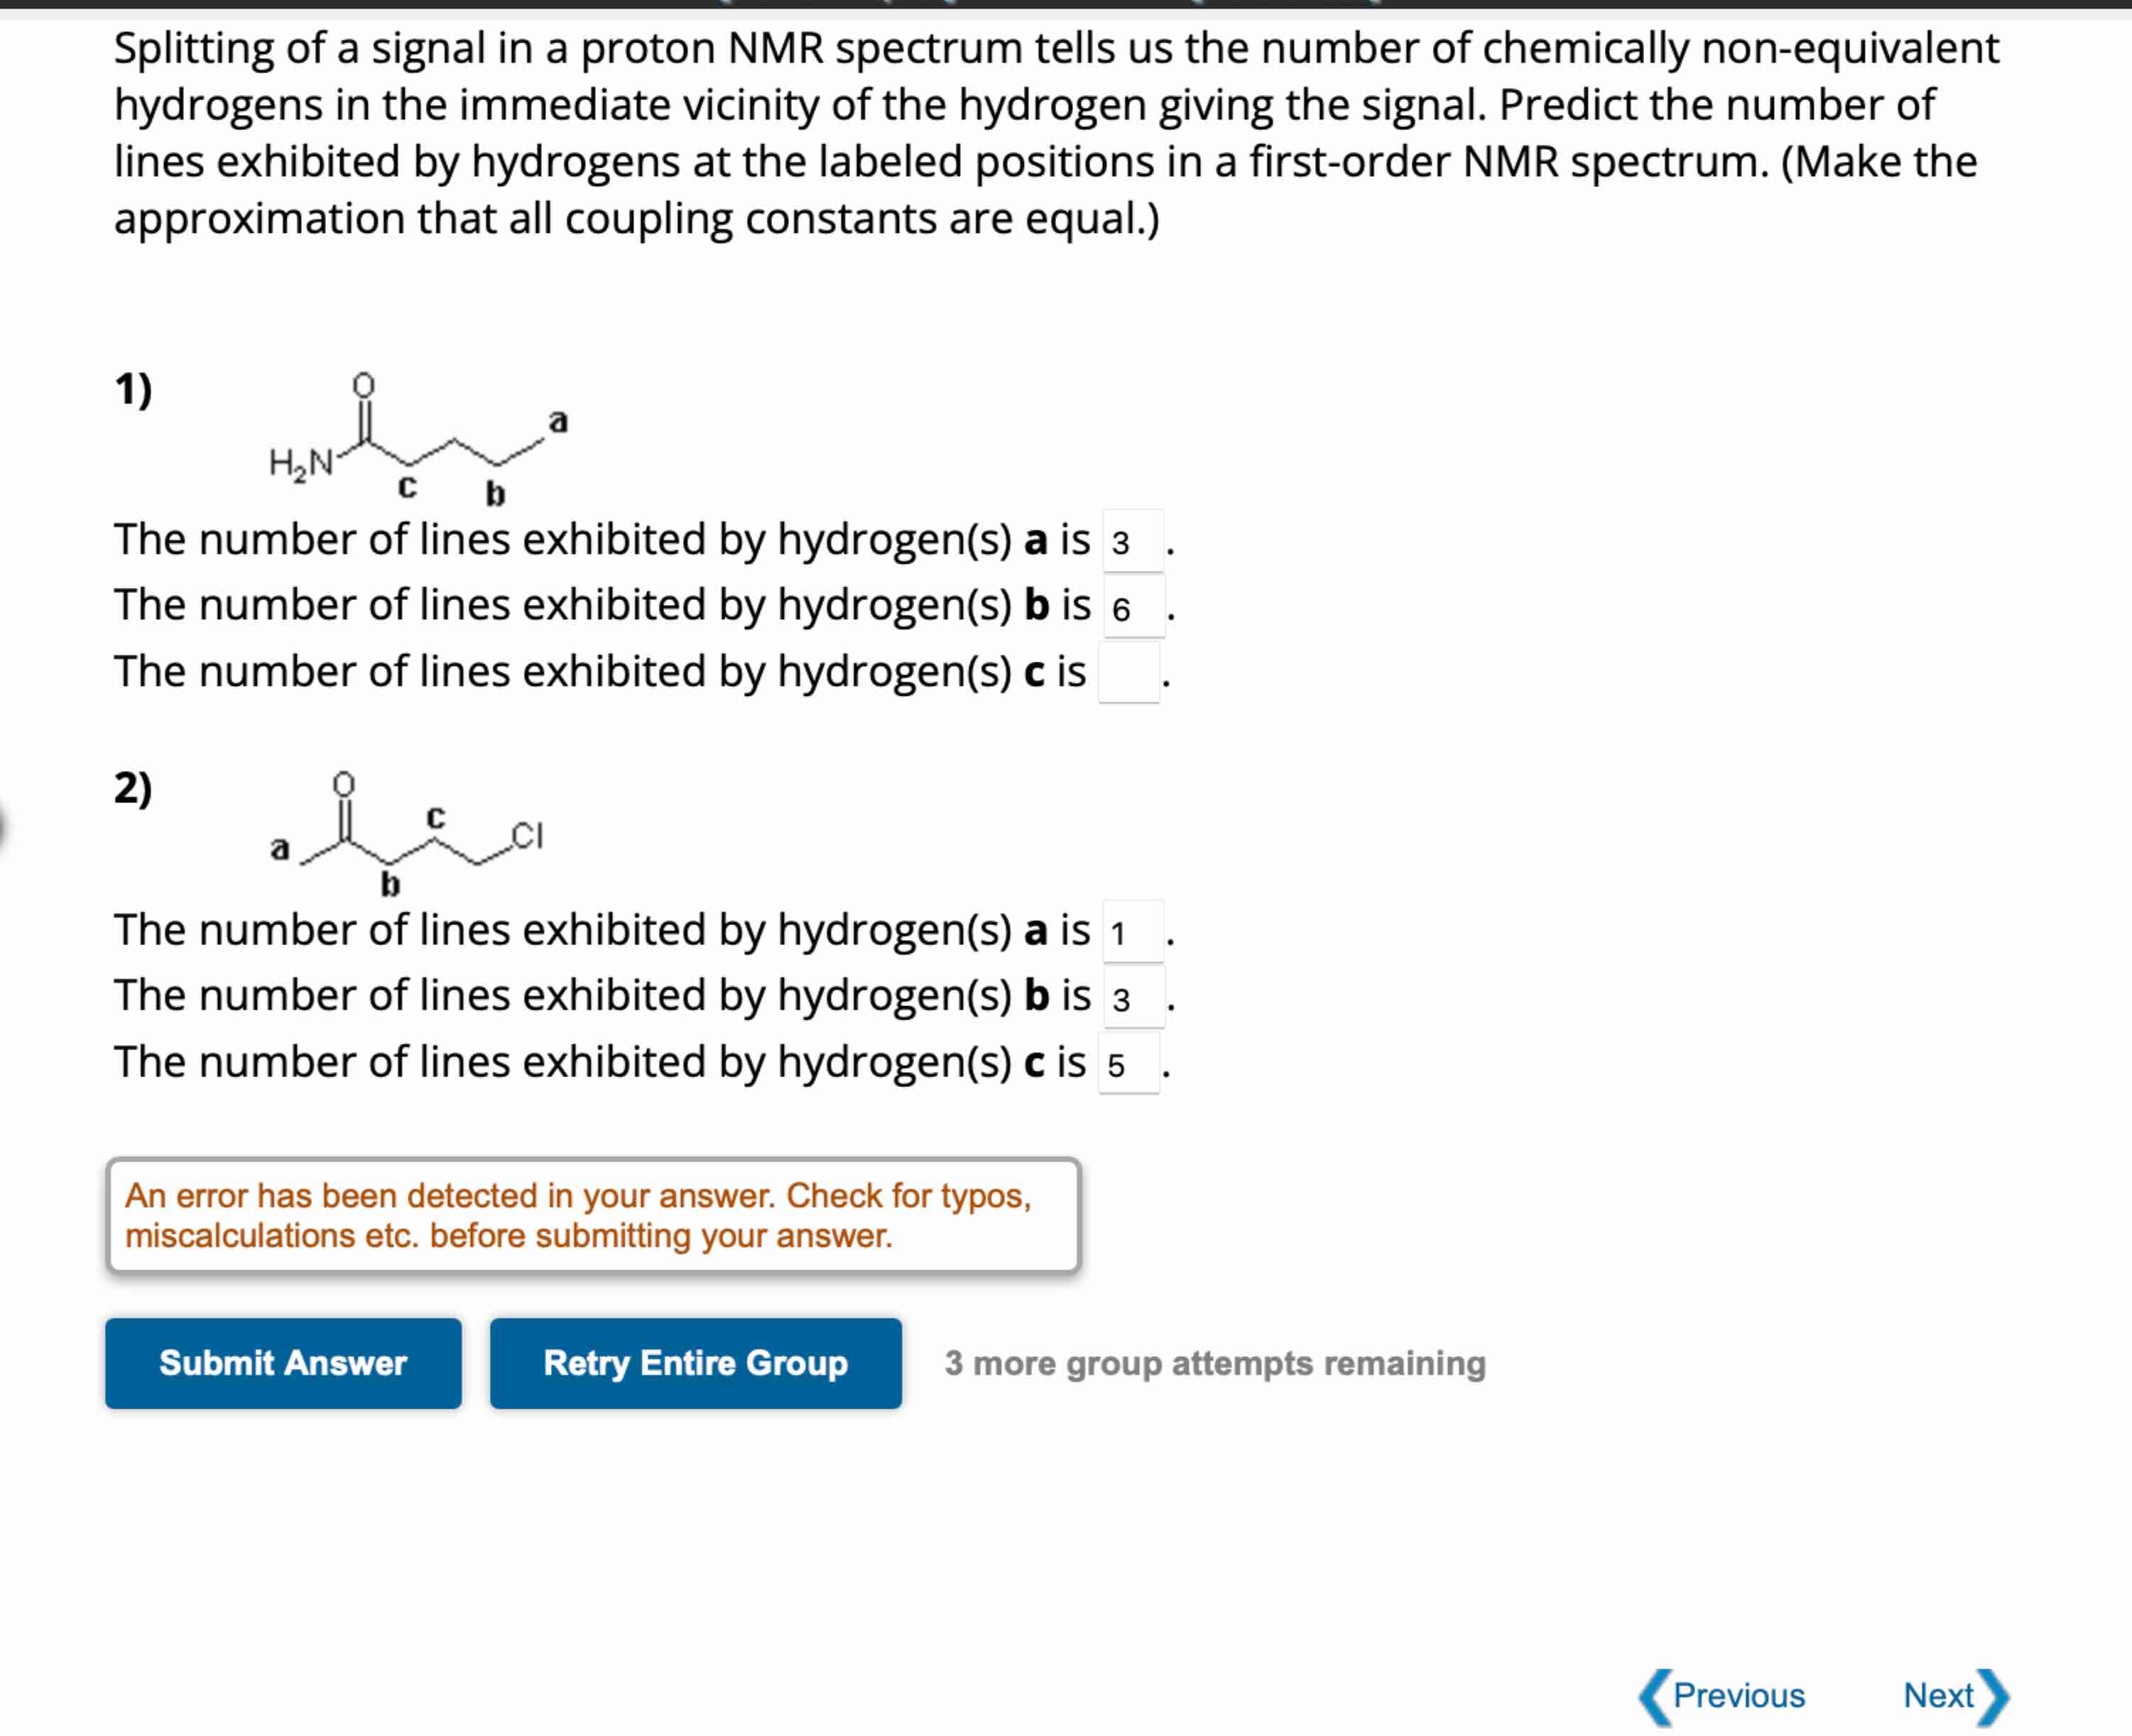Viewport: 2132px width, 1736px height.
Task: Click the attempts remaining text
Action: pyautogui.click(x=1215, y=1363)
